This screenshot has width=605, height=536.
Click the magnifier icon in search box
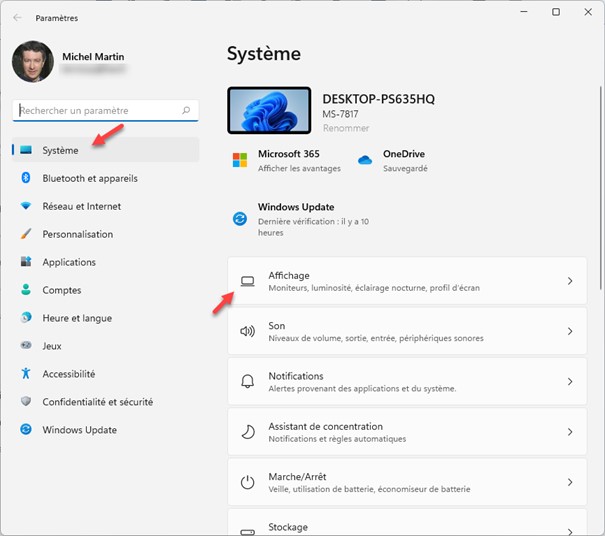coord(186,111)
